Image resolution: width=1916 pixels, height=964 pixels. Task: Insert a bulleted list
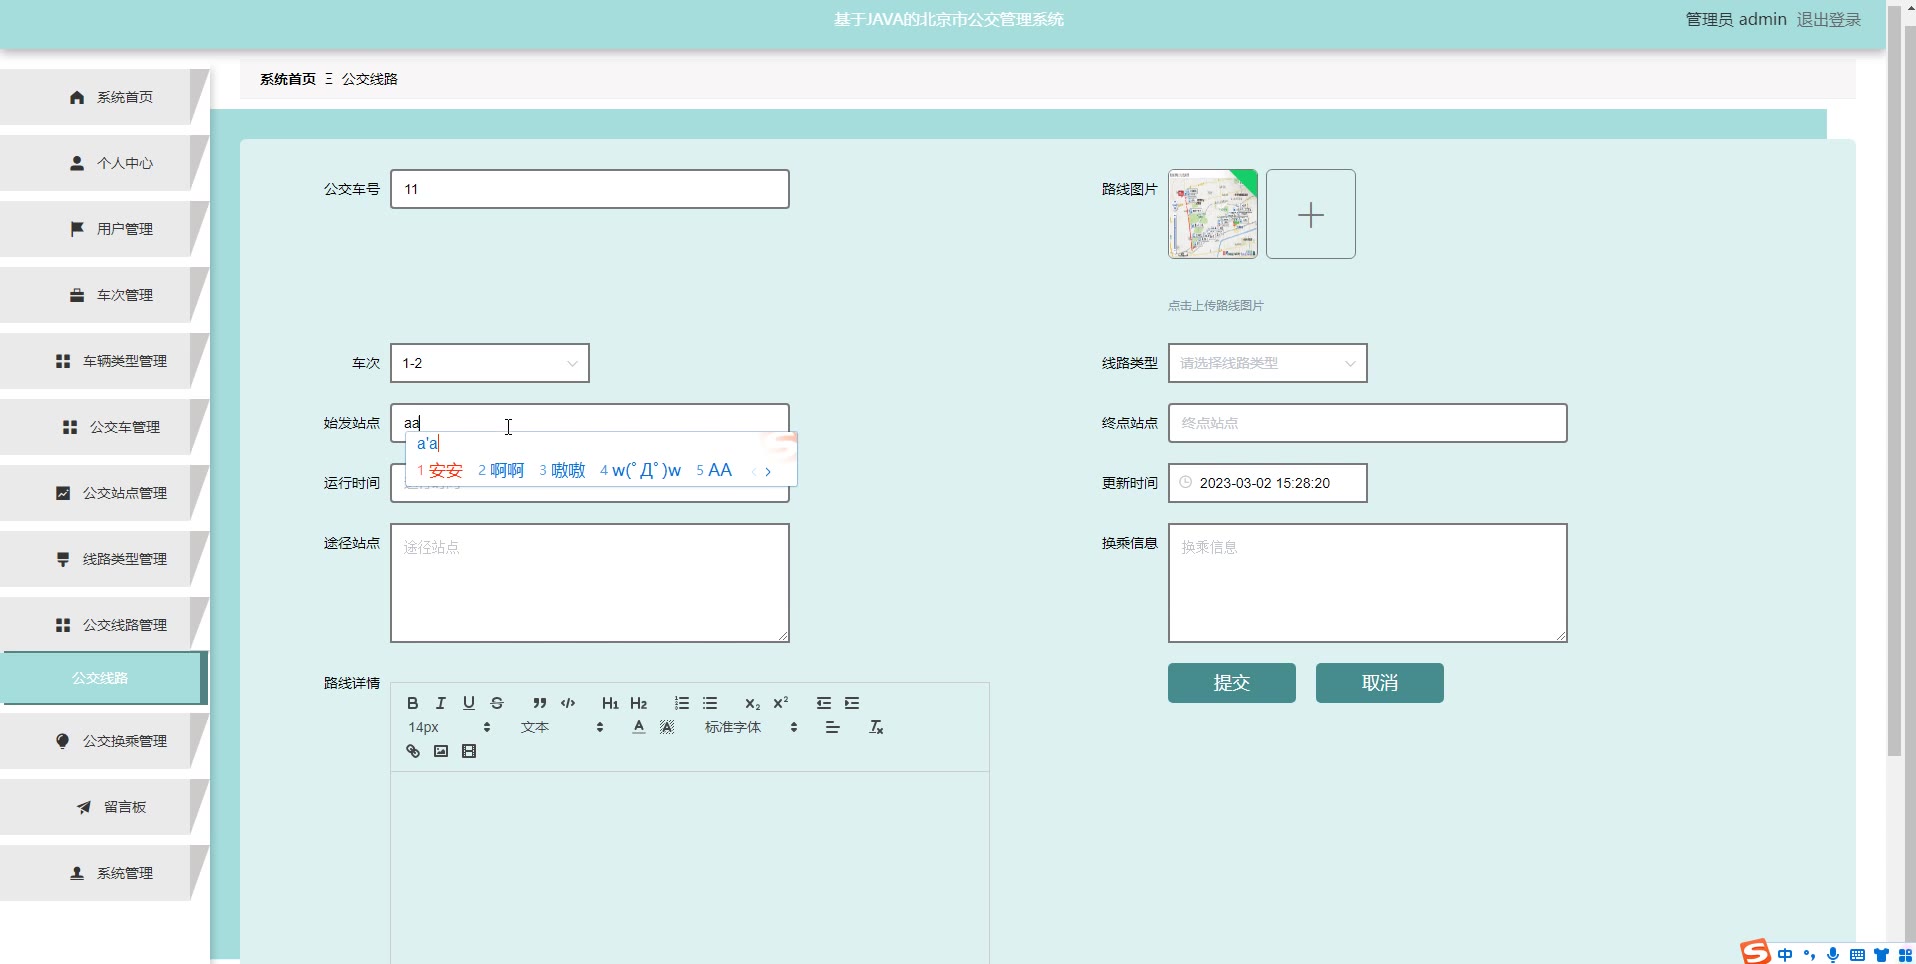tap(710, 703)
